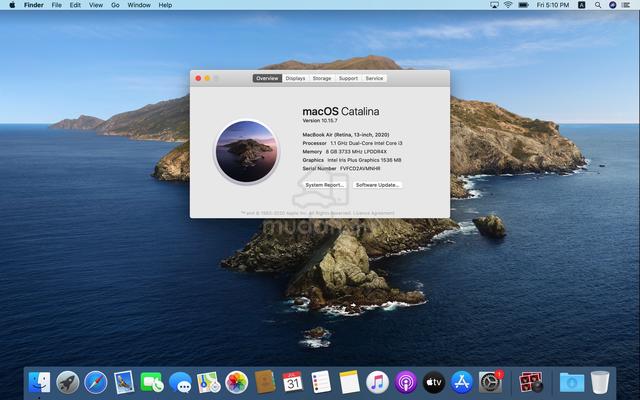Click 'Intel Iris Plus Graphics 1536 MB' value
The image size is (640, 400).
pos(364,160)
